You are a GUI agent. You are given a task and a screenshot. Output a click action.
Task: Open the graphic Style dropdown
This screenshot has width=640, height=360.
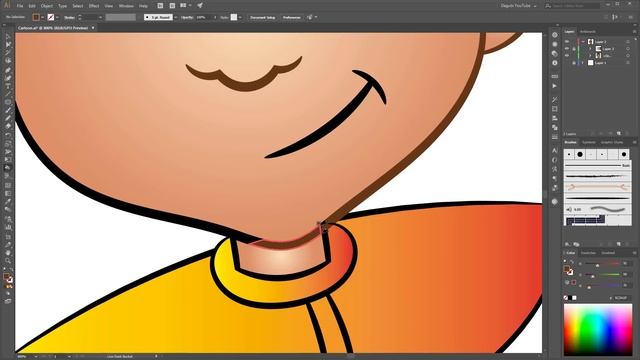240,17
